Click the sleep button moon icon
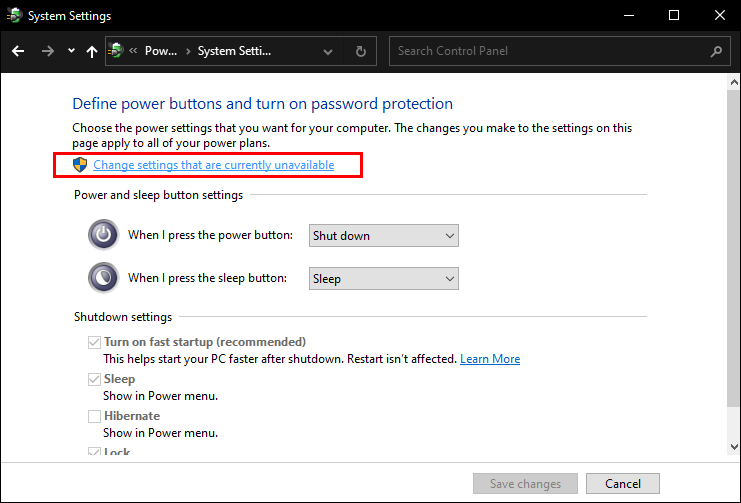Screen dimensions: 741x503 tap(103, 278)
